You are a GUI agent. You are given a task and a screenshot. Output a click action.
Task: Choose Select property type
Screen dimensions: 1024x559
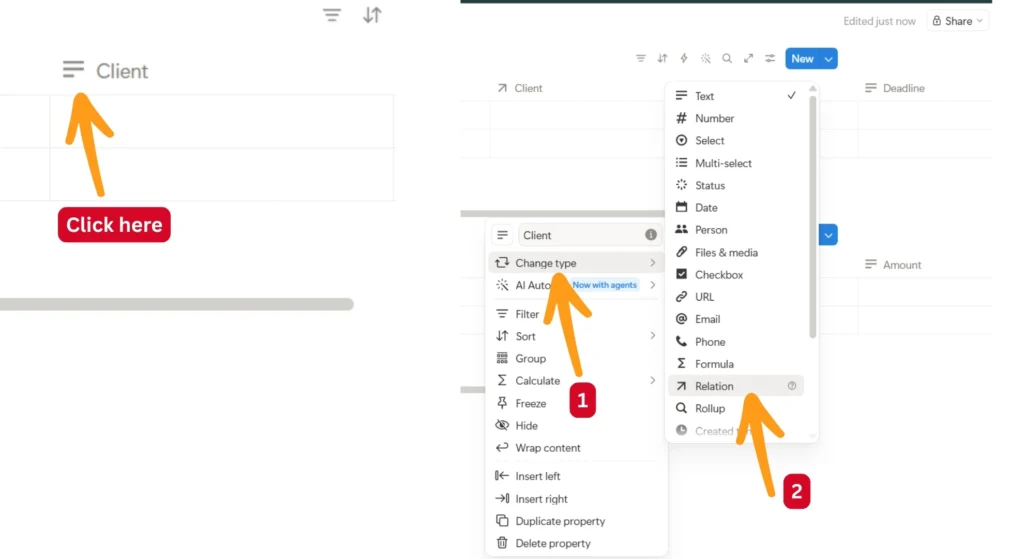point(736,140)
